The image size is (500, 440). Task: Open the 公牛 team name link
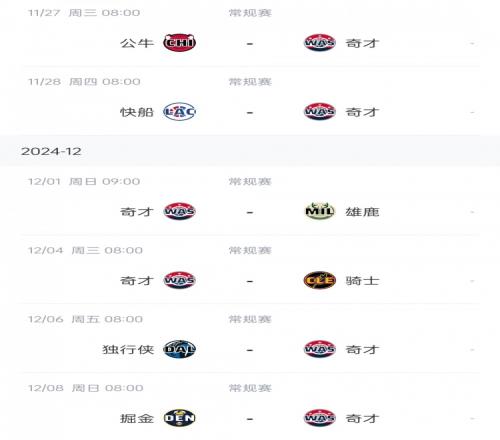[x=137, y=43]
